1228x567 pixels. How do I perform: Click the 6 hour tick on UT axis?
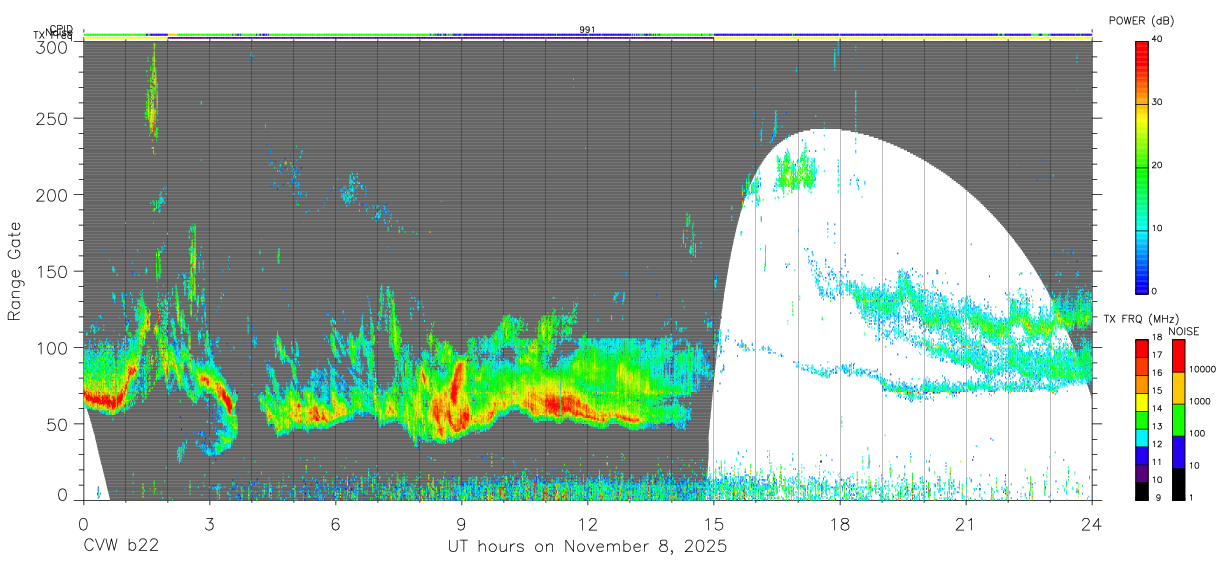335,524
